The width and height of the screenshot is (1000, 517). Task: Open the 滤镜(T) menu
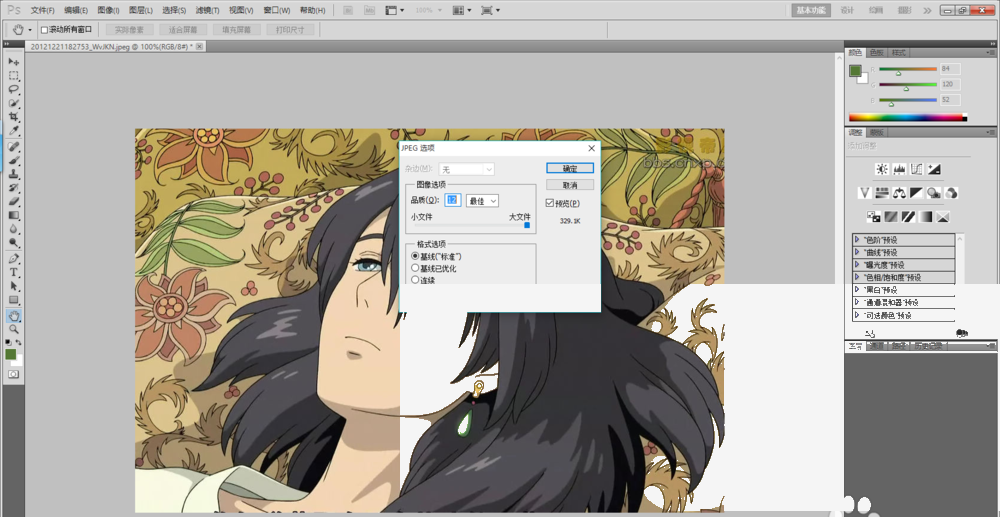[x=207, y=10]
